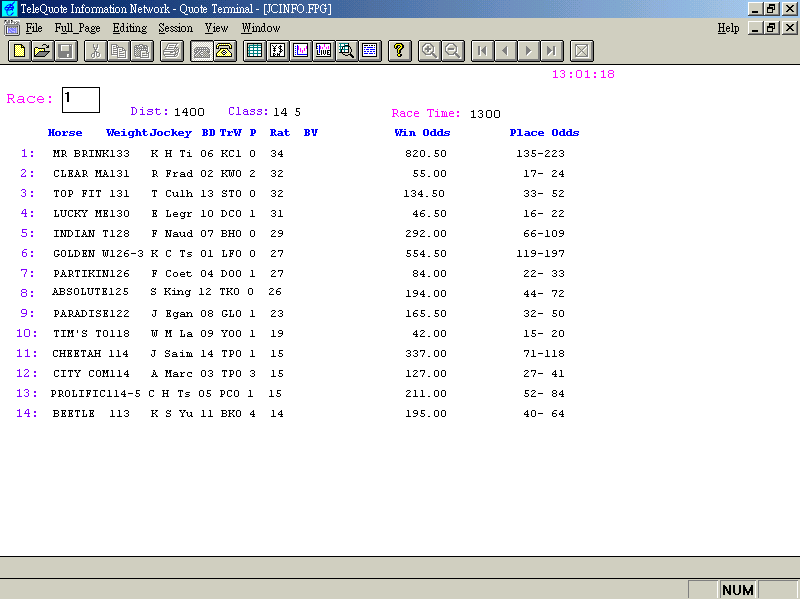Click the NUM status bar indicator
The width and height of the screenshot is (800, 600).
[738, 590]
